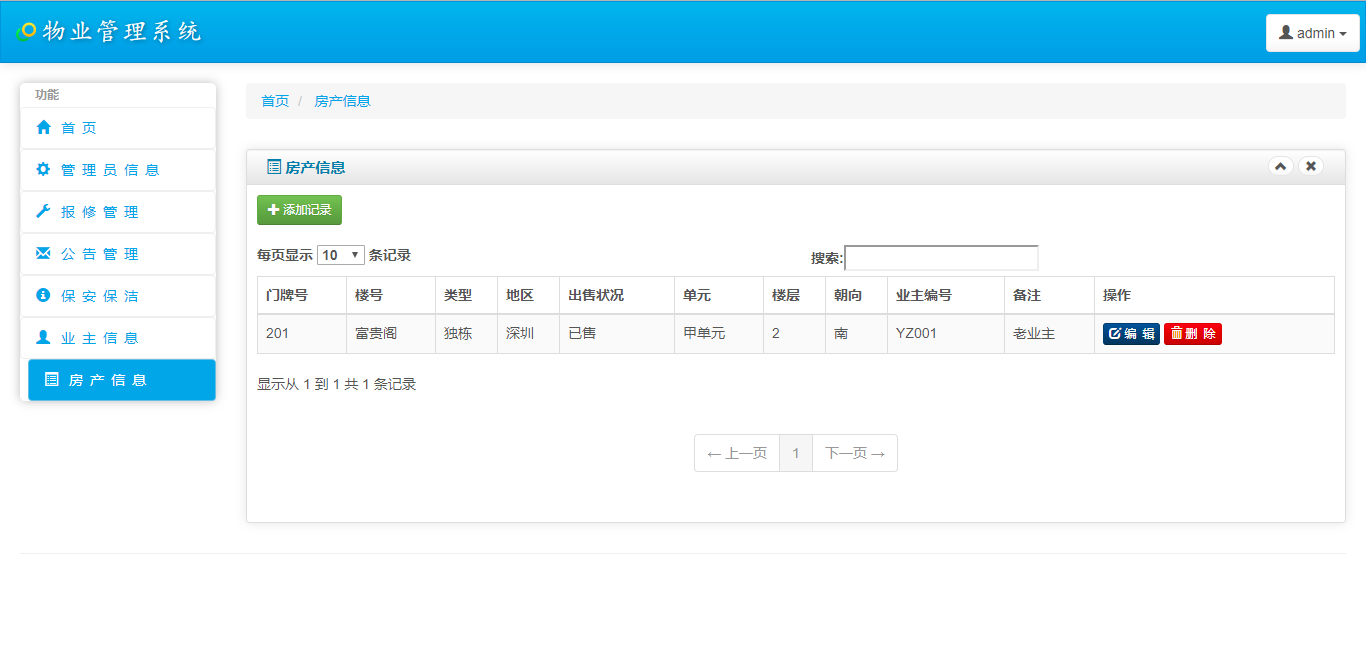This screenshot has height=656, width=1366.
Task: Go to previous page with 上一页
Action: [x=737, y=453]
